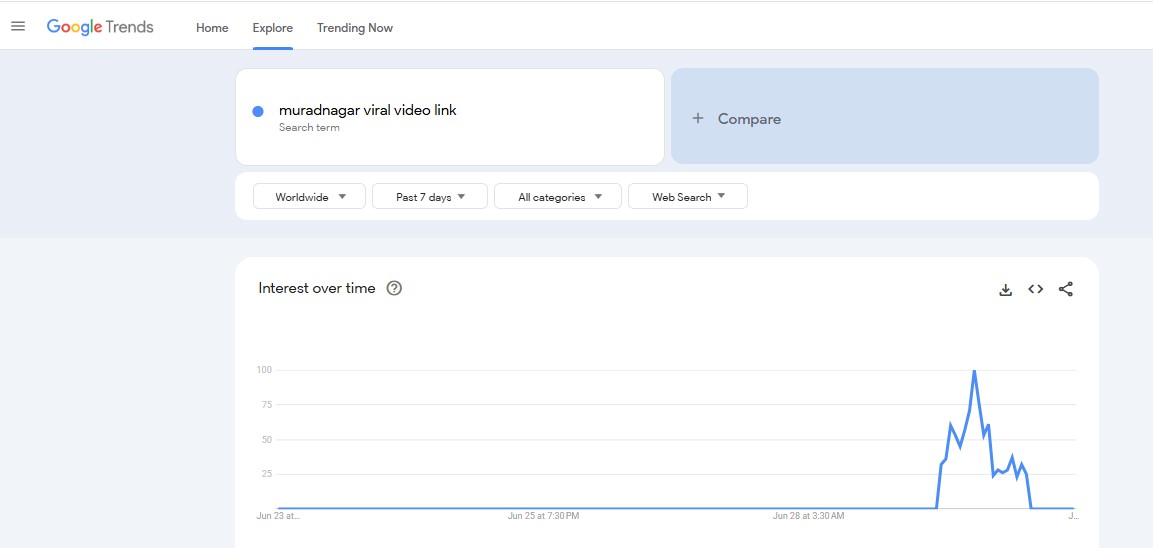Click the Jun 28 at 3:30 AM axis label
The image size is (1153, 548).
coord(808,517)
